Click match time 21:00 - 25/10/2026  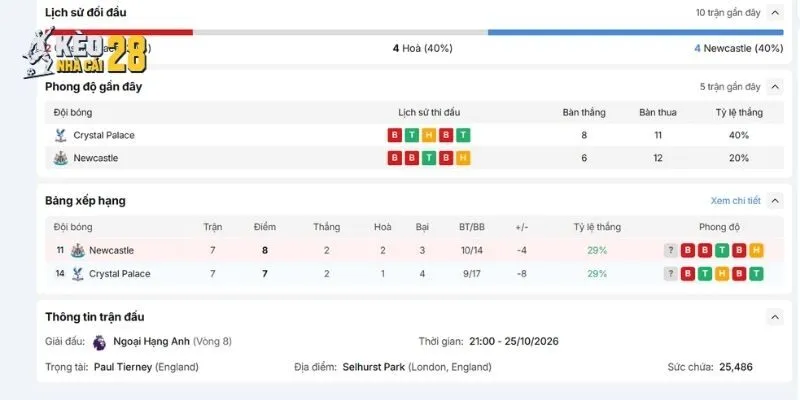tap(514, 341)
